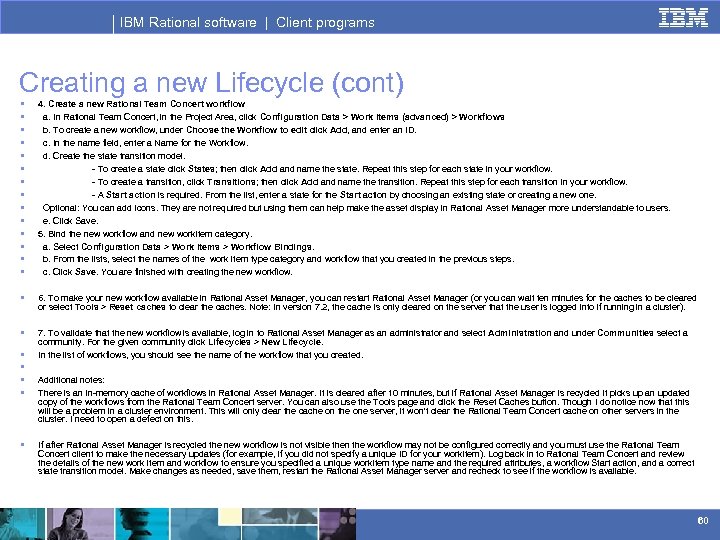Click step 'b. From the lists, select the names'

tap(278, 259)
